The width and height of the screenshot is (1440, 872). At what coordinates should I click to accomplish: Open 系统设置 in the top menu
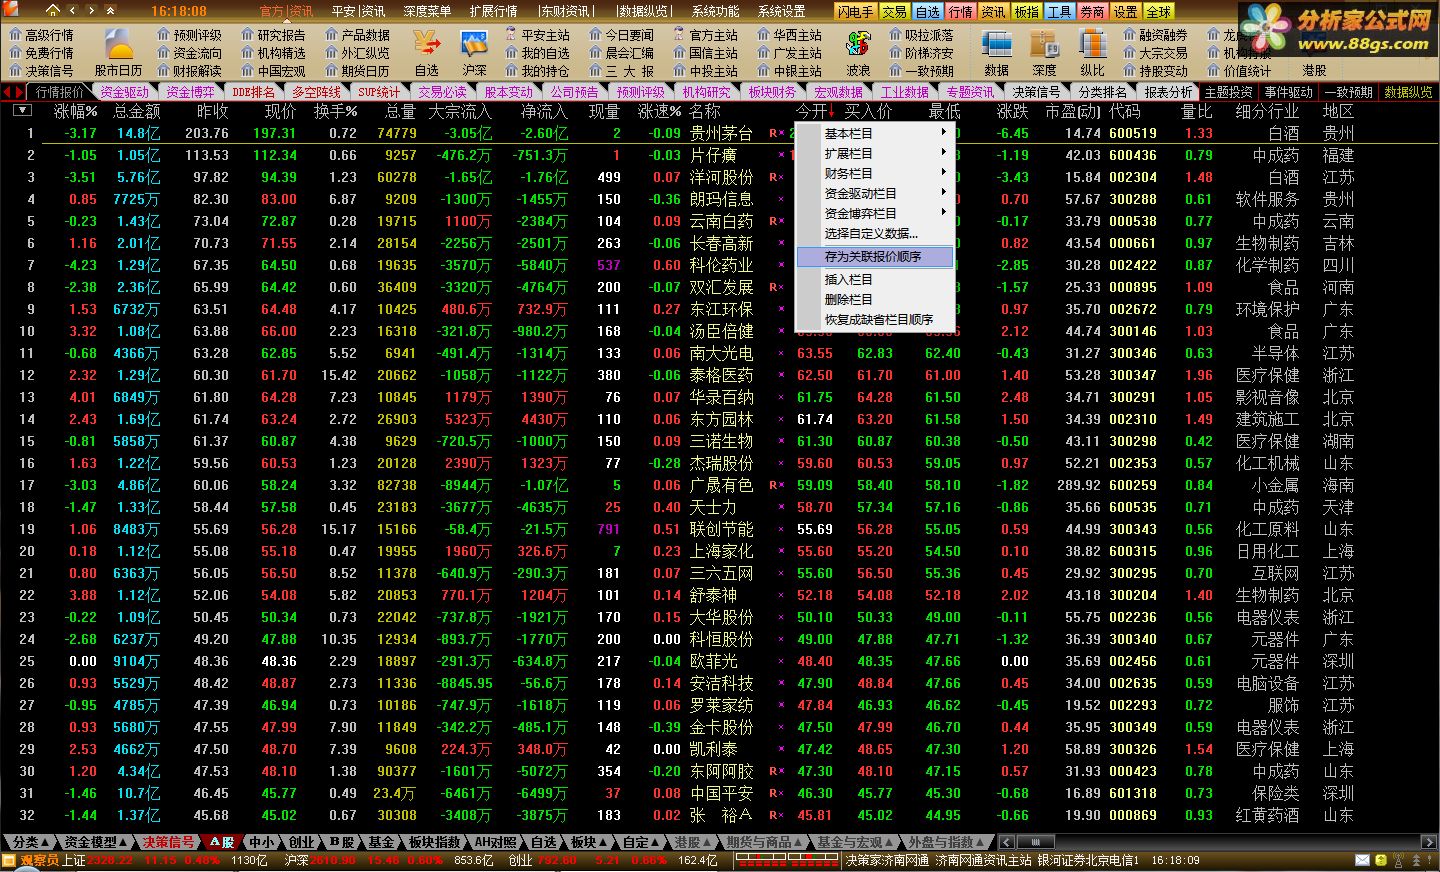click(781, 11)
